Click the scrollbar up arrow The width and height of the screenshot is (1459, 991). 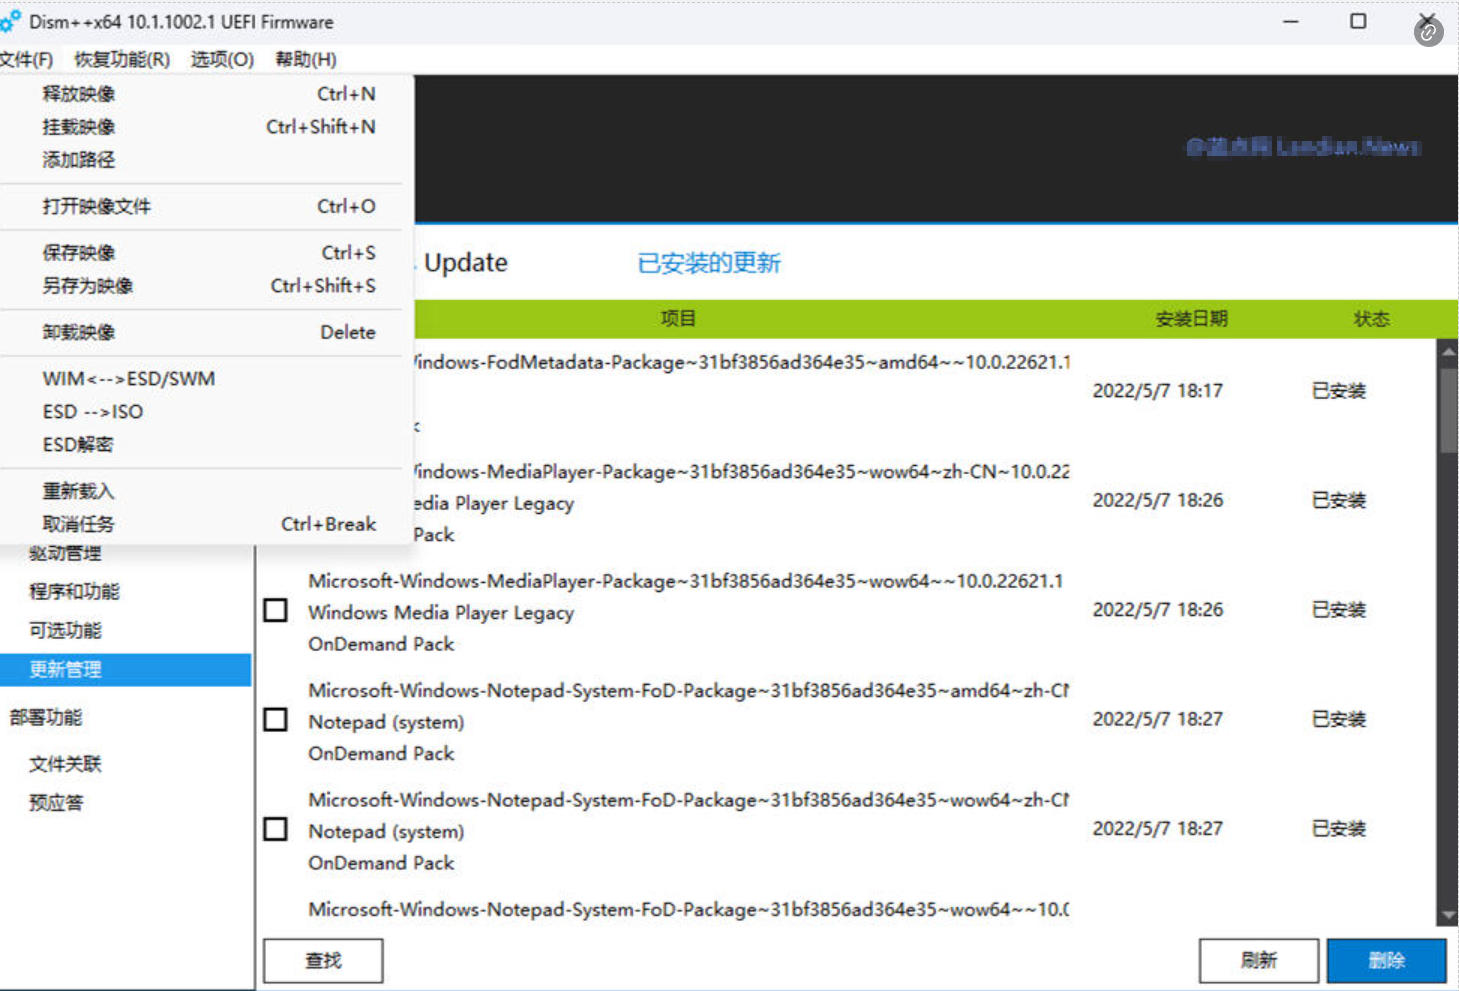(1447, 352)
